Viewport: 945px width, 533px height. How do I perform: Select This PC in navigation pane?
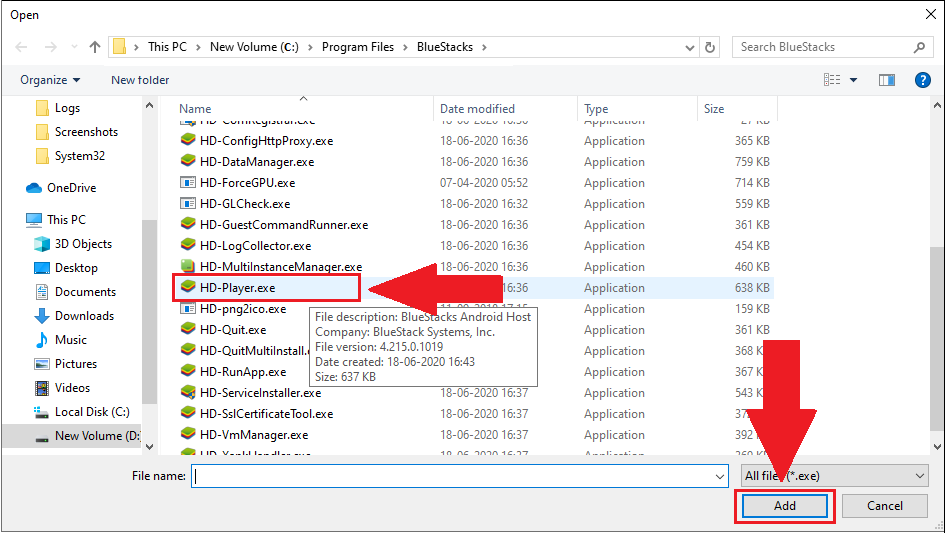pos(56,220)
